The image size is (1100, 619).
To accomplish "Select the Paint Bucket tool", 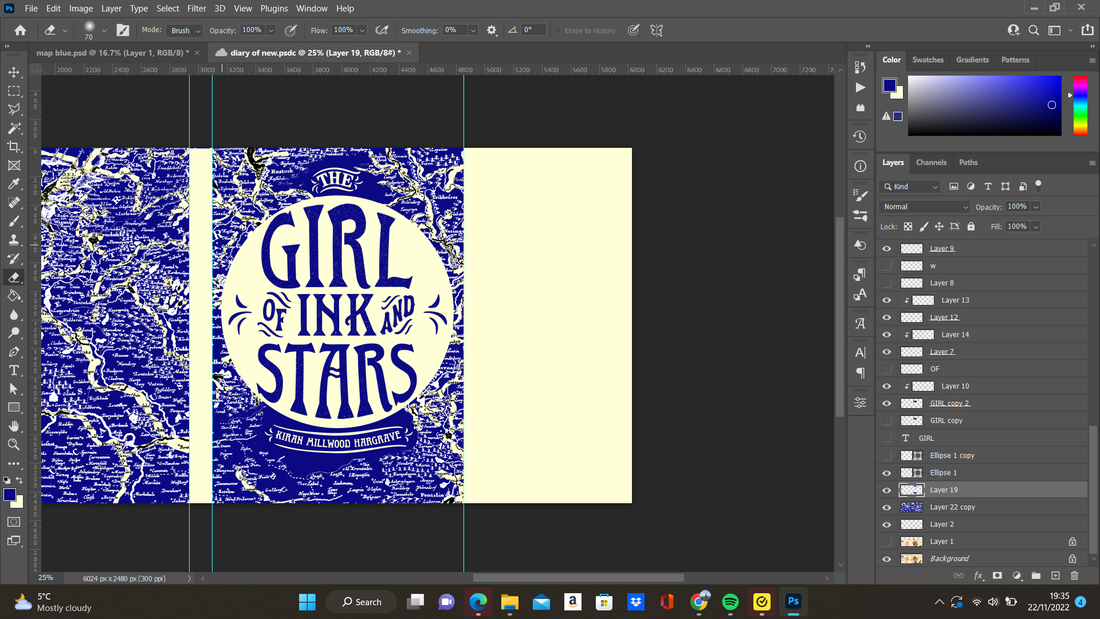I will [14, 295].
